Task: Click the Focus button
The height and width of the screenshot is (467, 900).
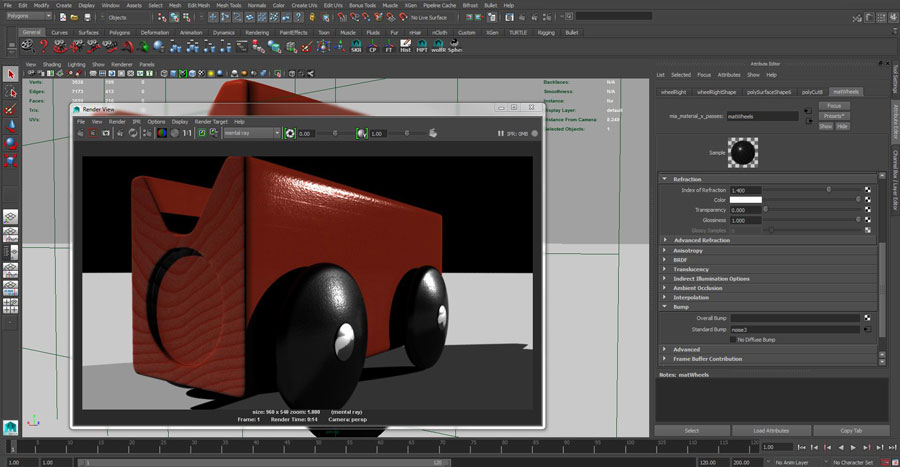Action: (834, 106)
